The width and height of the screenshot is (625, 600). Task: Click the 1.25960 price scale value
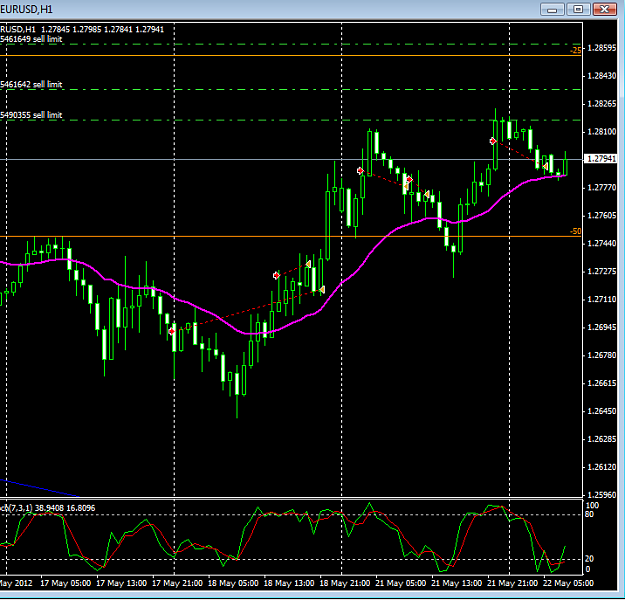click(x=602, y=495)
